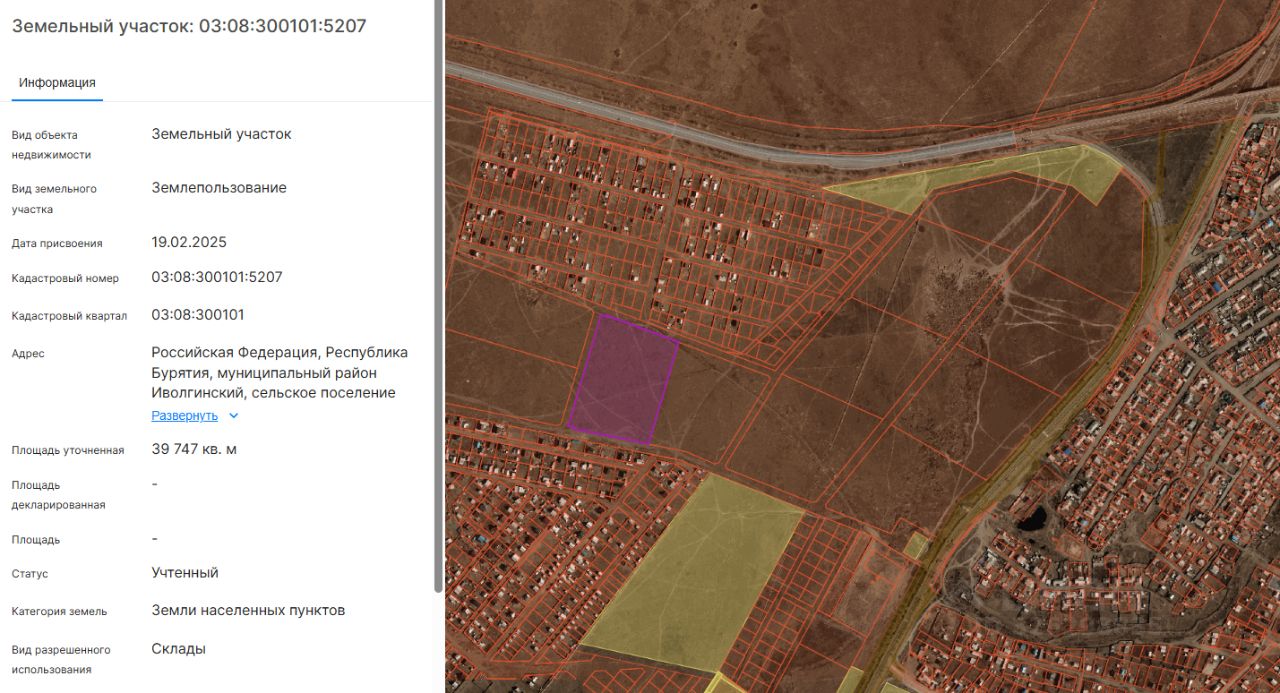Click the label Площадь декларированная

(58, 495)
